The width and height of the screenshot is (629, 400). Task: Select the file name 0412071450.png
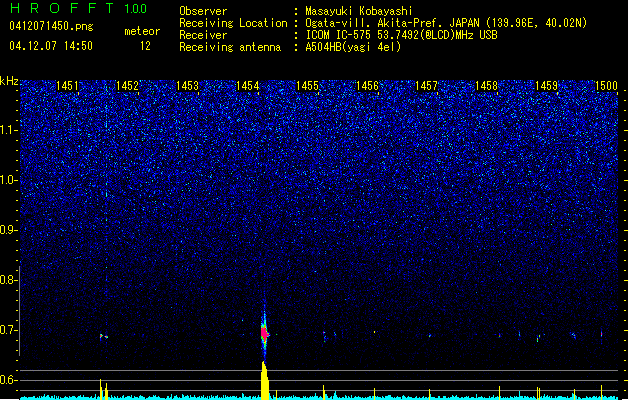coord(51,26)
